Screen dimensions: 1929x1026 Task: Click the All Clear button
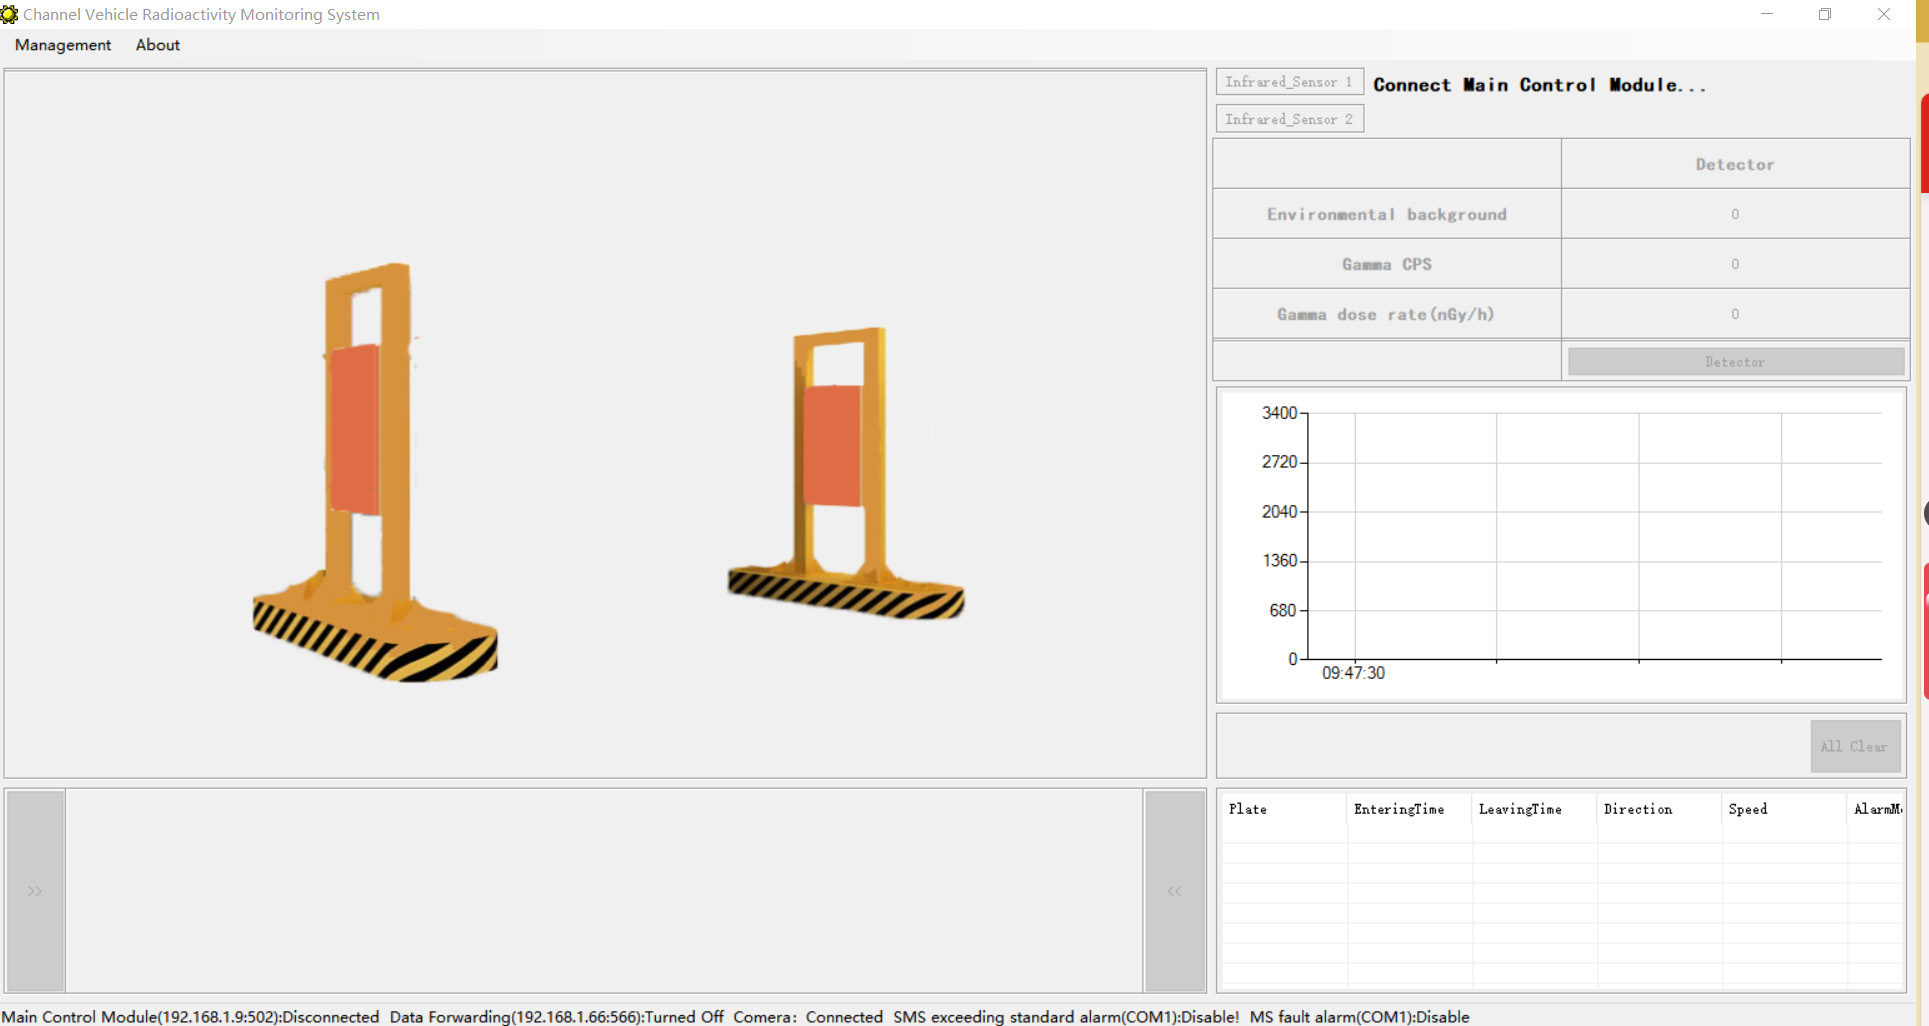[x=1854, y=746]
